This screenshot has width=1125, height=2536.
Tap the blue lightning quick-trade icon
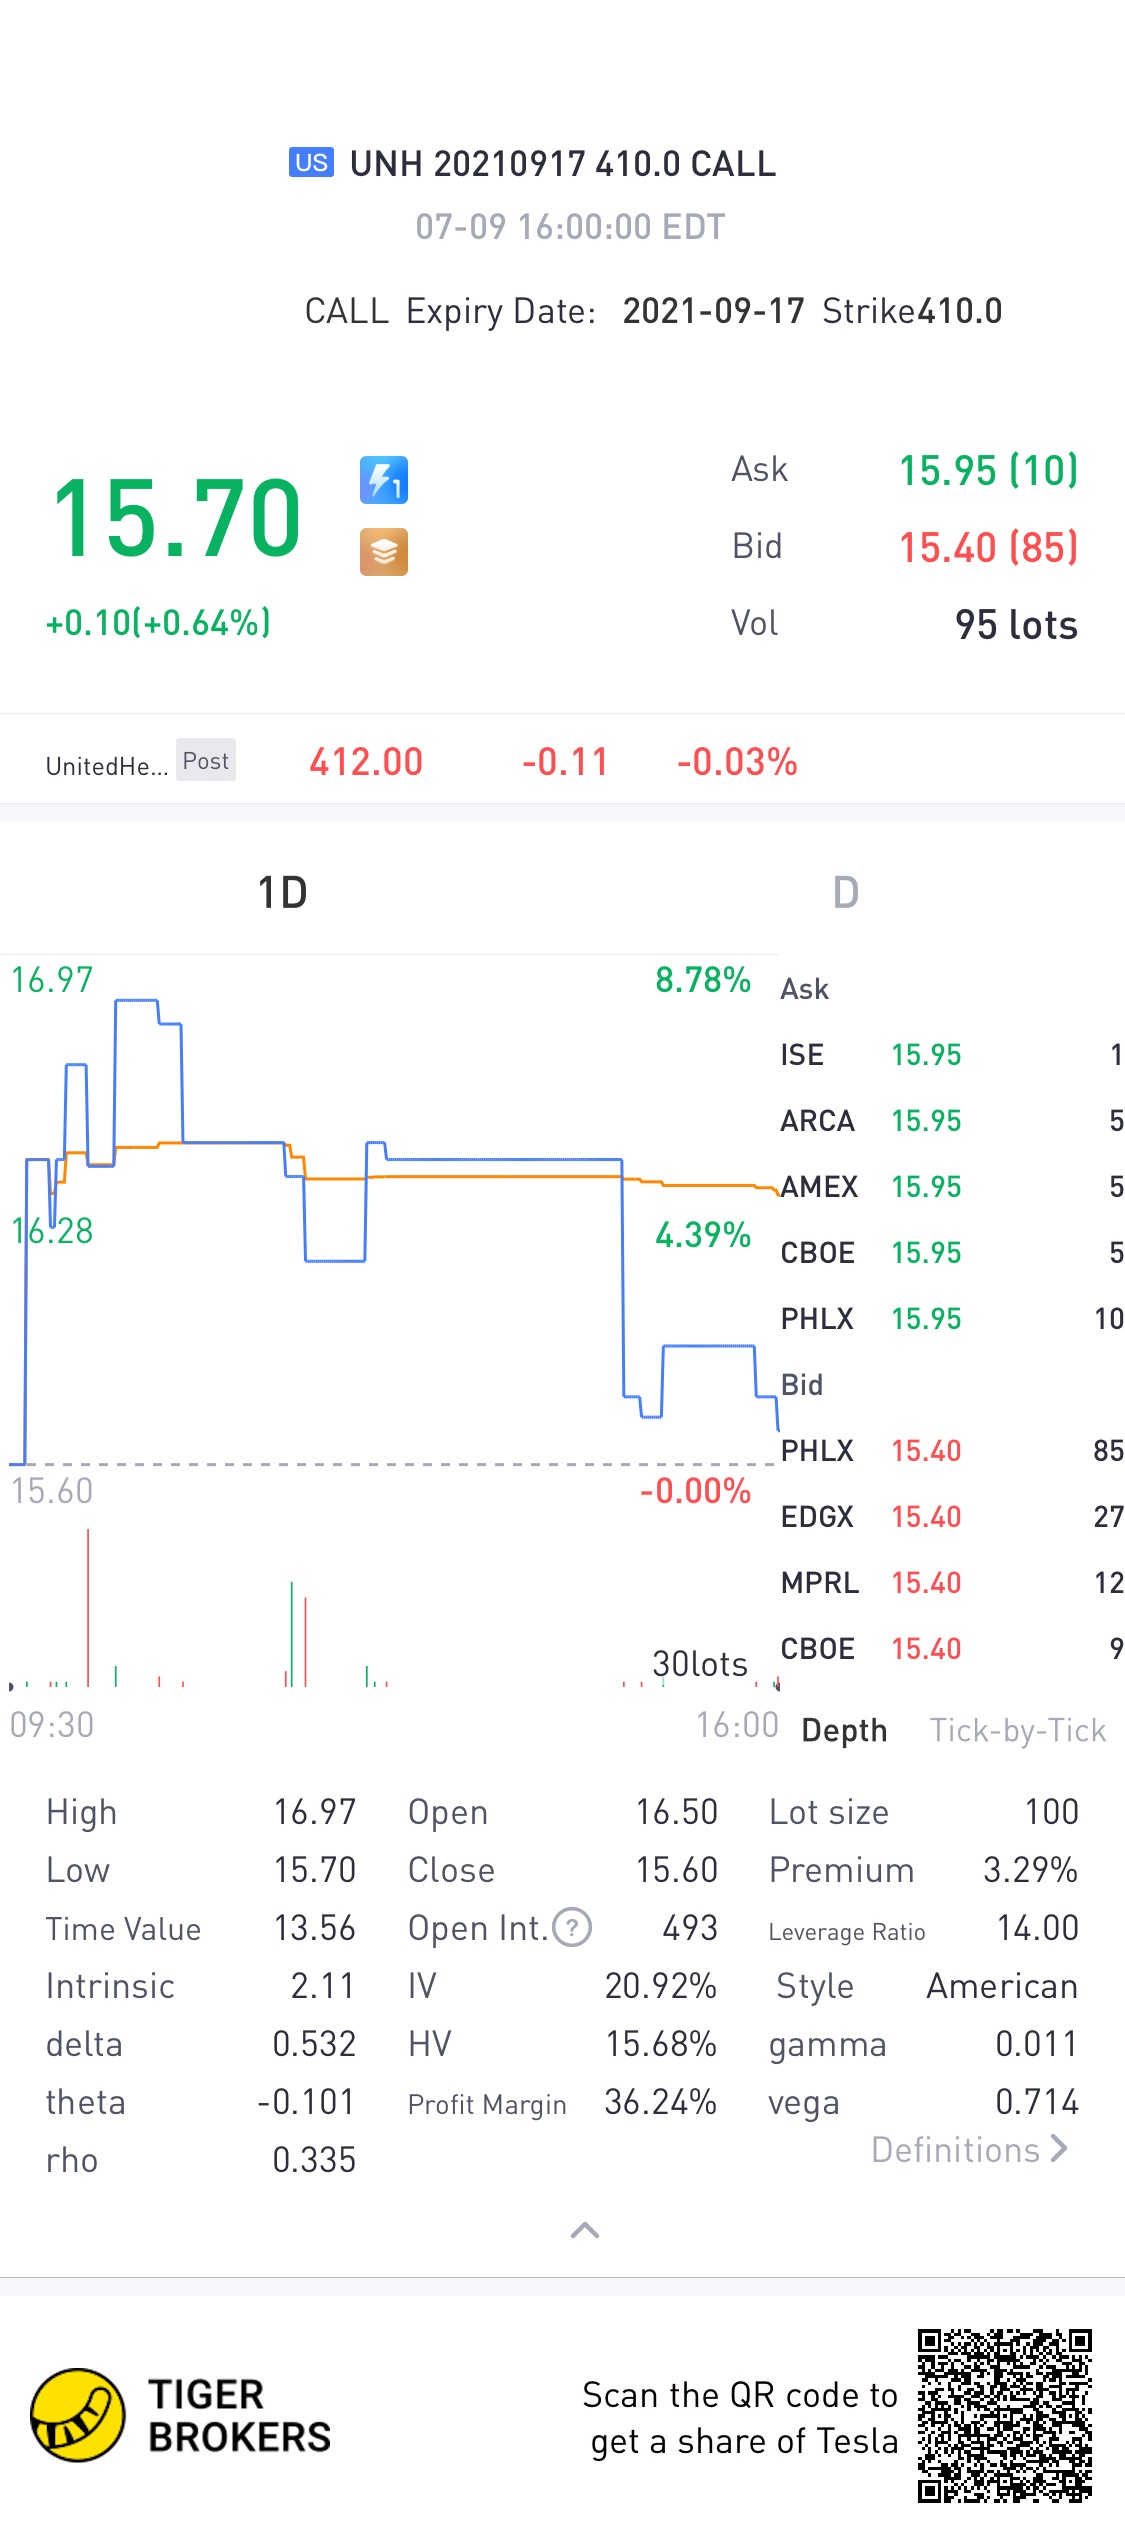coord(384,480)
